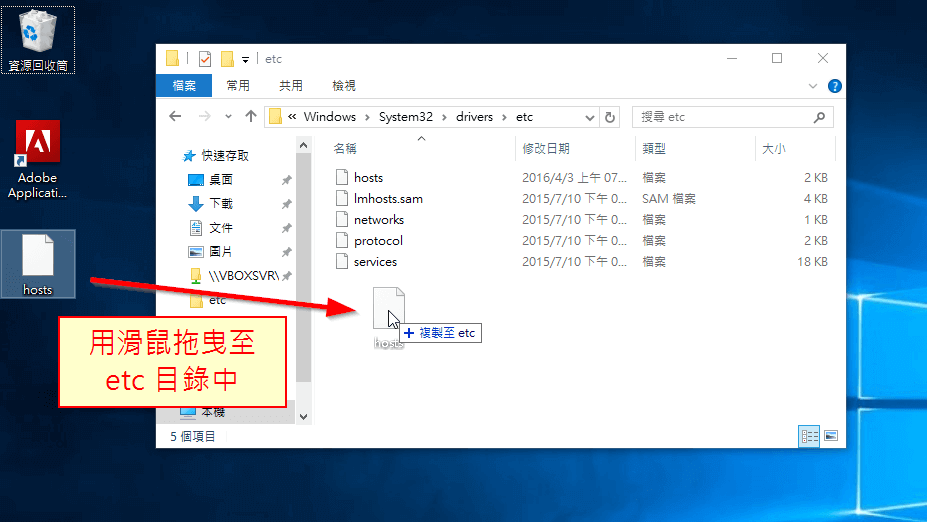Click the Properties icon in the title bar
This screenshot has height=522, width=927.
pyautogui.click(x=205, y=59)
